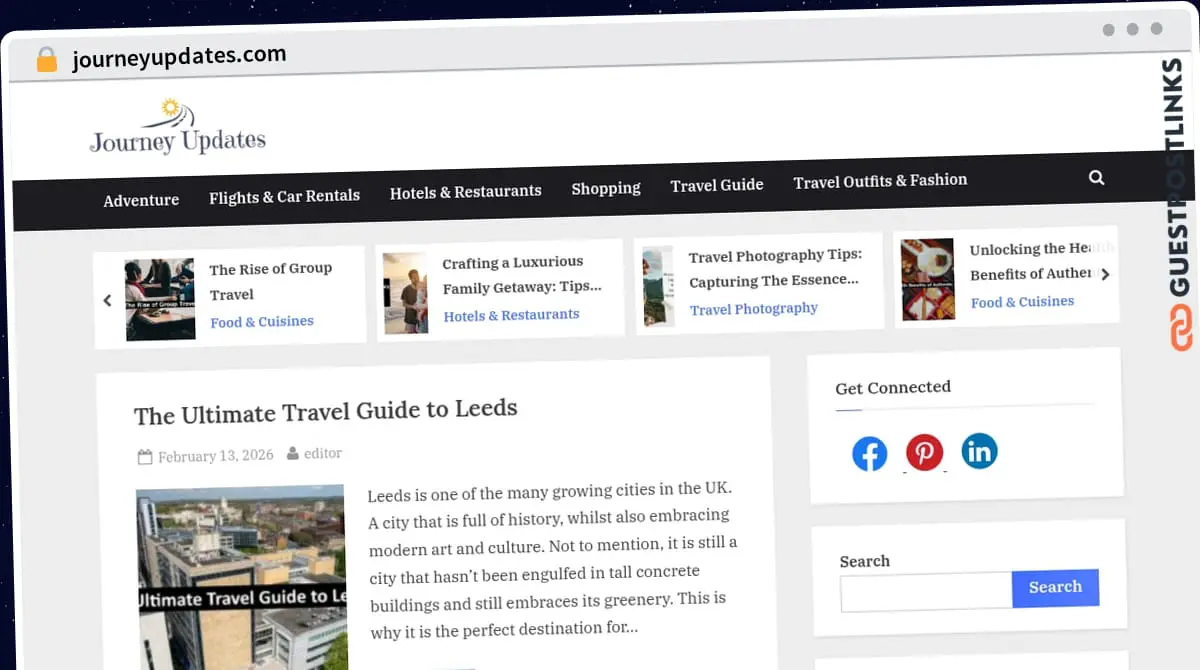Open Travel Photography category link
The height and width of the screenshot is (670, 1200).
click(754, 309)
